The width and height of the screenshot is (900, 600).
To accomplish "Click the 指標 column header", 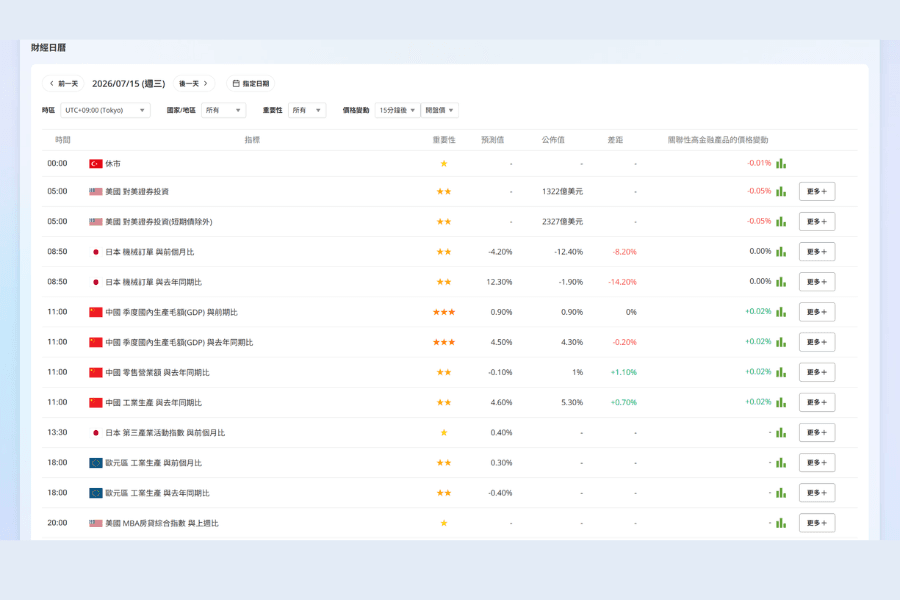I will pos(252,140).
